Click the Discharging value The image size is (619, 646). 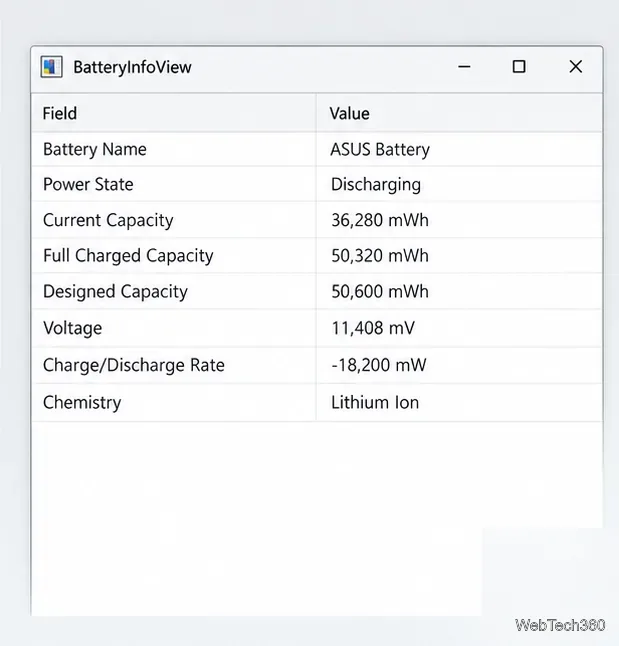[x=376, y=185]
